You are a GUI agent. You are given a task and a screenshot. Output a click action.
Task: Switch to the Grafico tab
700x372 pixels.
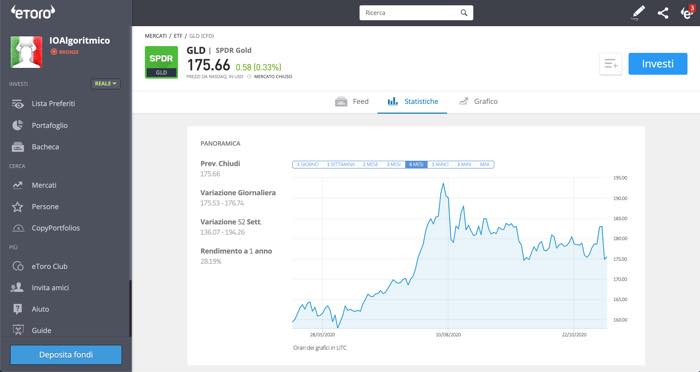click(x=478, y=101)
